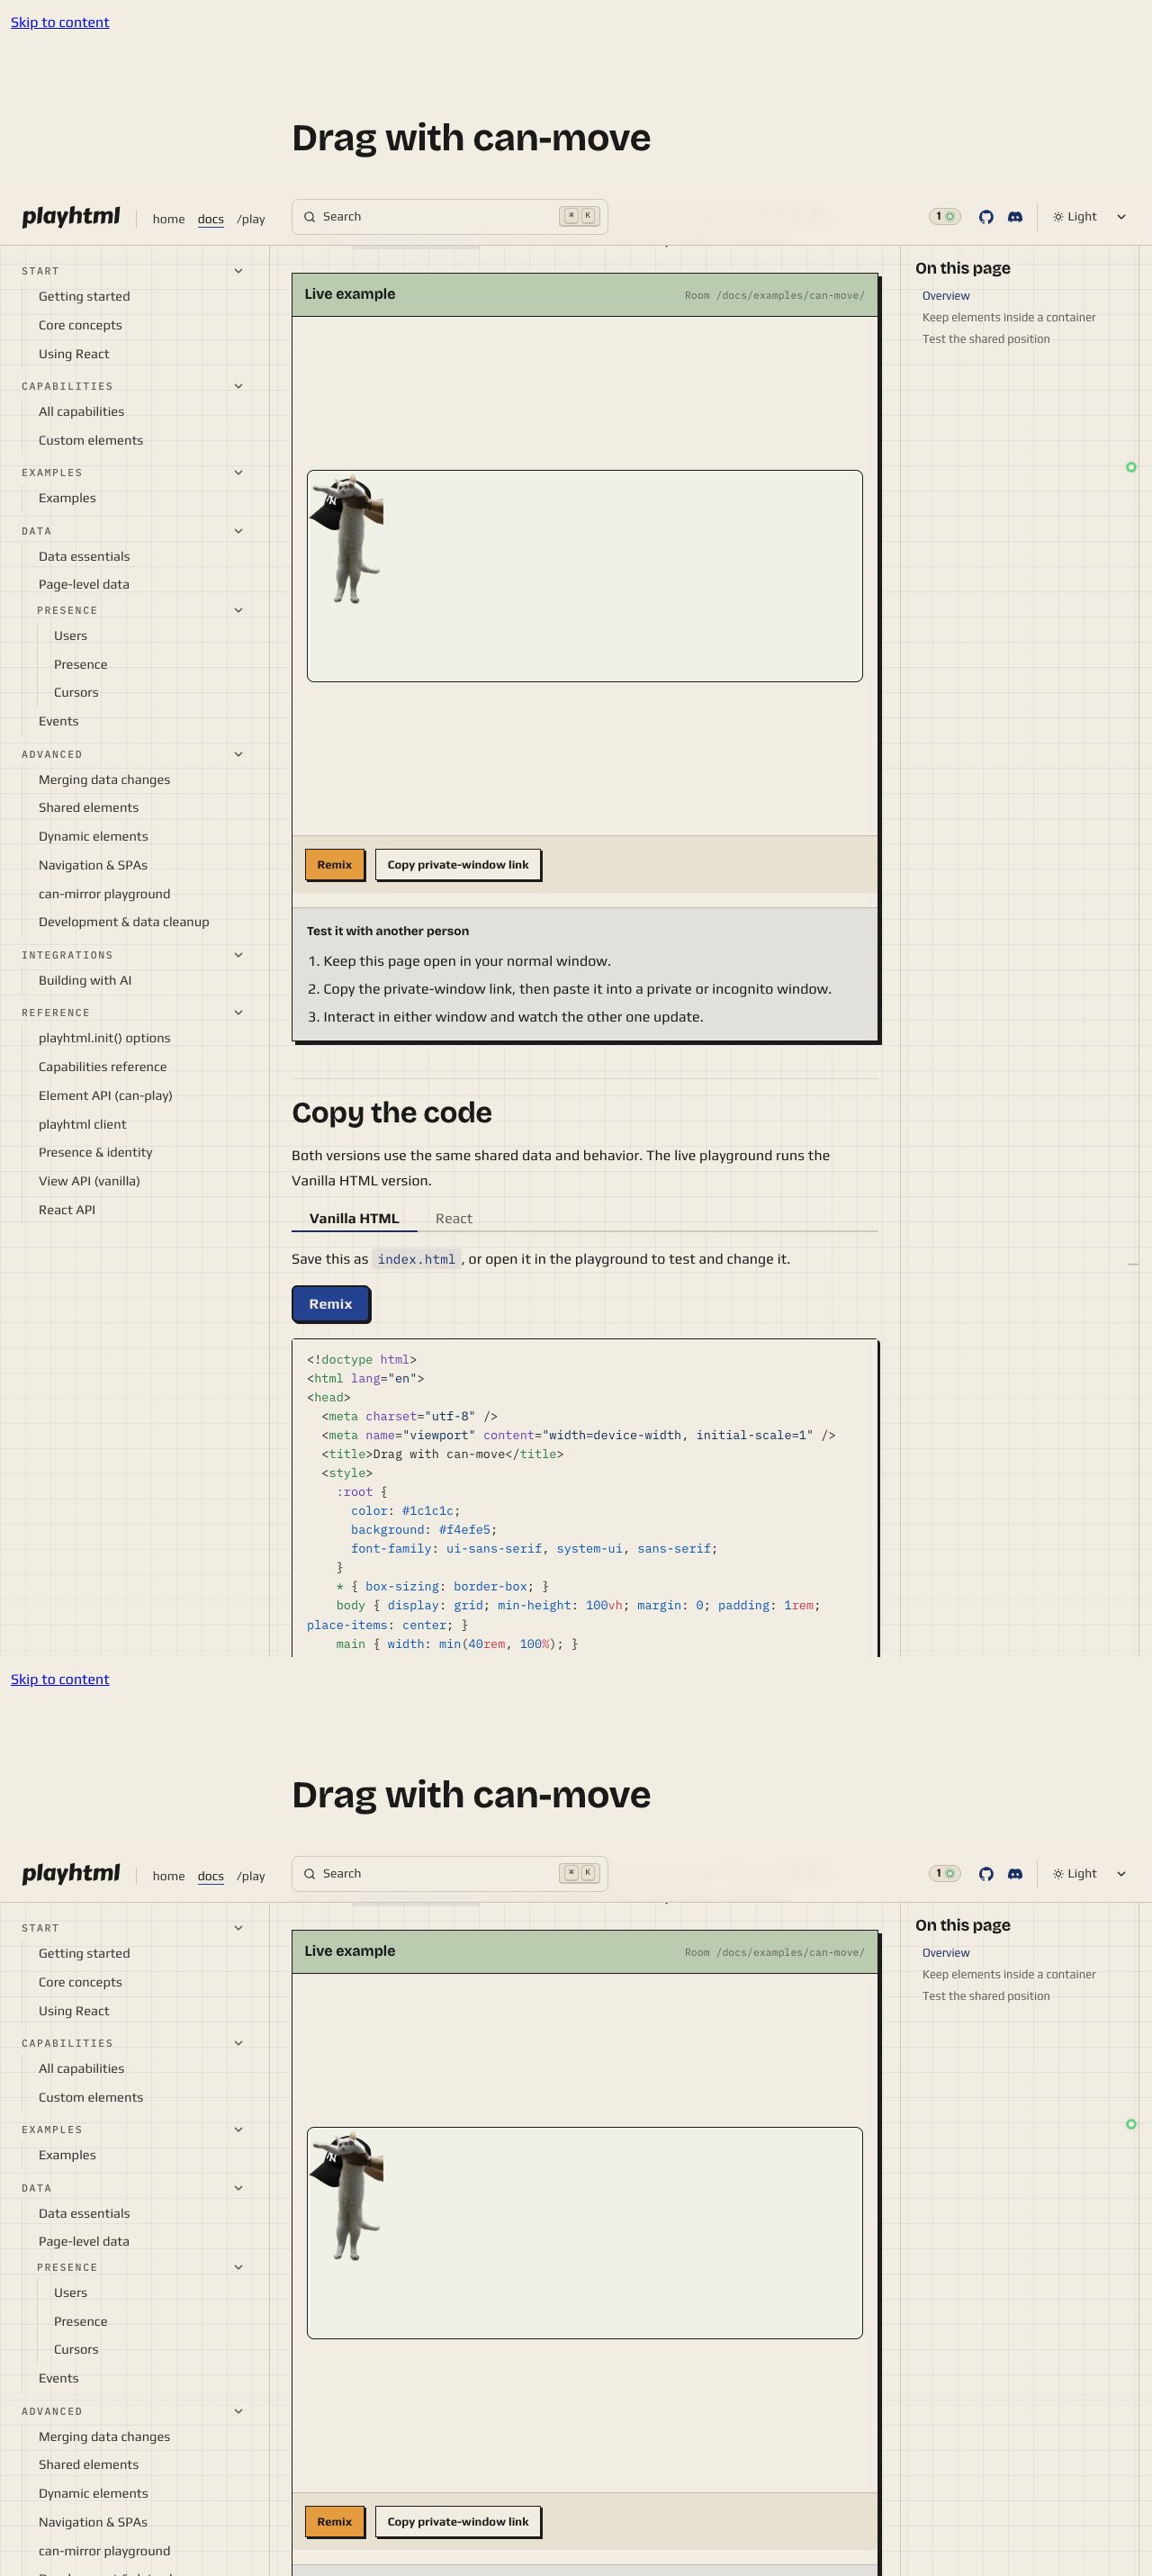Open the View API (vanilla) page
This screenshot has height=2576, width=1152.
click(89, 1181)
